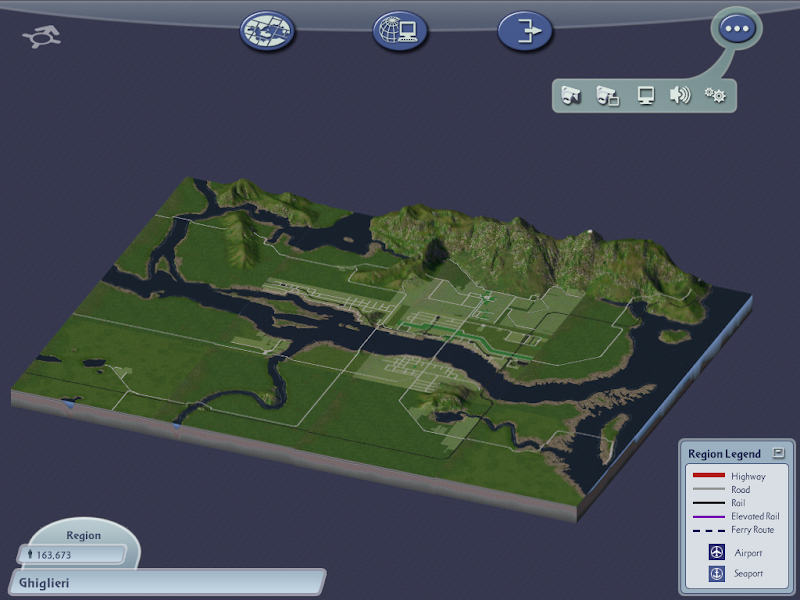Click the black Rail legend line
The image size is (800, 600).
point(709,503)
